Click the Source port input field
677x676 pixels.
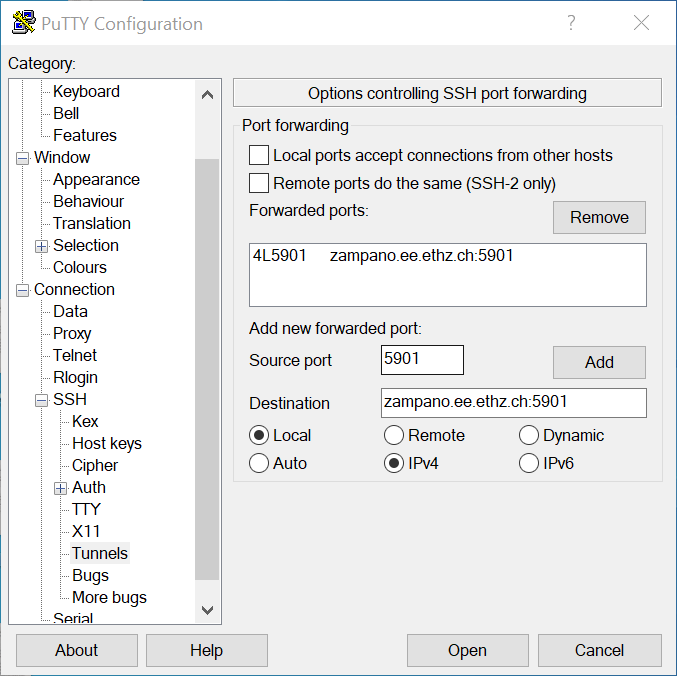pyautogui.click(x=422, y=360)
